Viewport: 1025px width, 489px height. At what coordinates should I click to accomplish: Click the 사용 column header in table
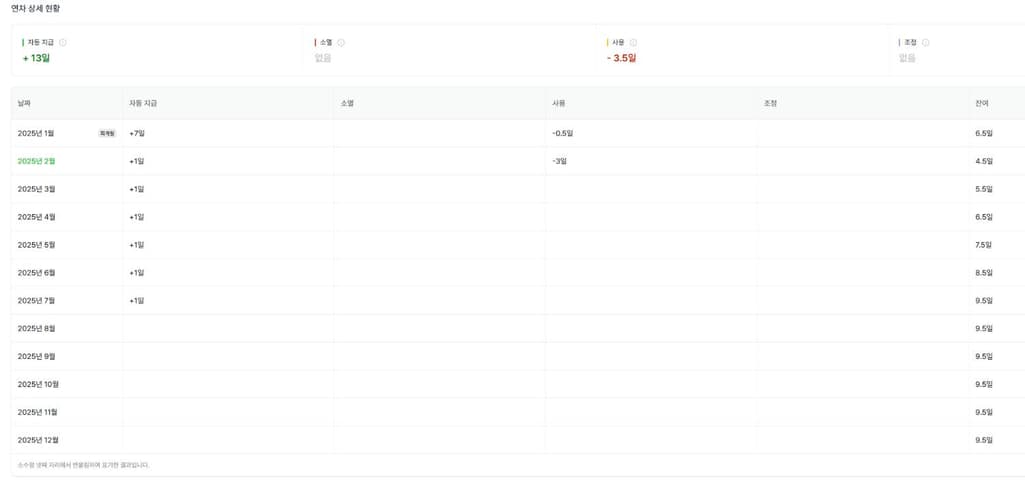click(558, 103)
